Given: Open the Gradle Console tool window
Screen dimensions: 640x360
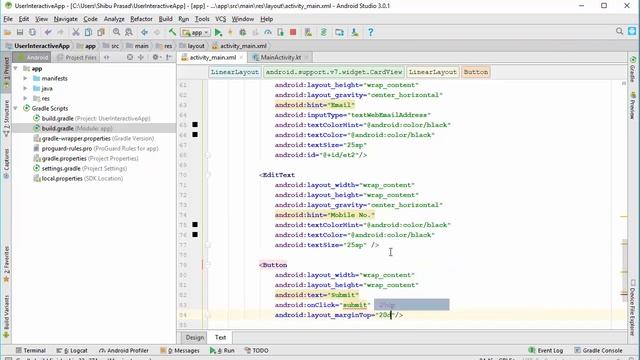Looking at the screenshot, I should tap(598, 350).
